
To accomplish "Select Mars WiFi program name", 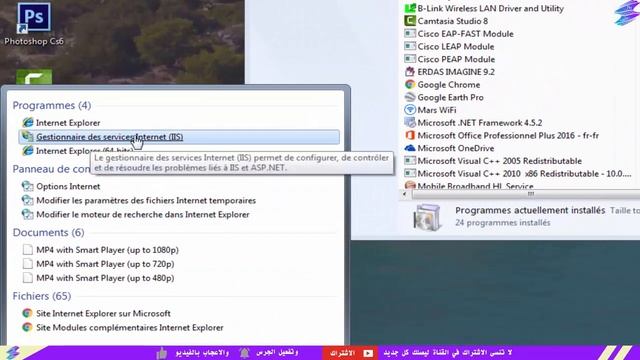I will [x=437, y=110].
